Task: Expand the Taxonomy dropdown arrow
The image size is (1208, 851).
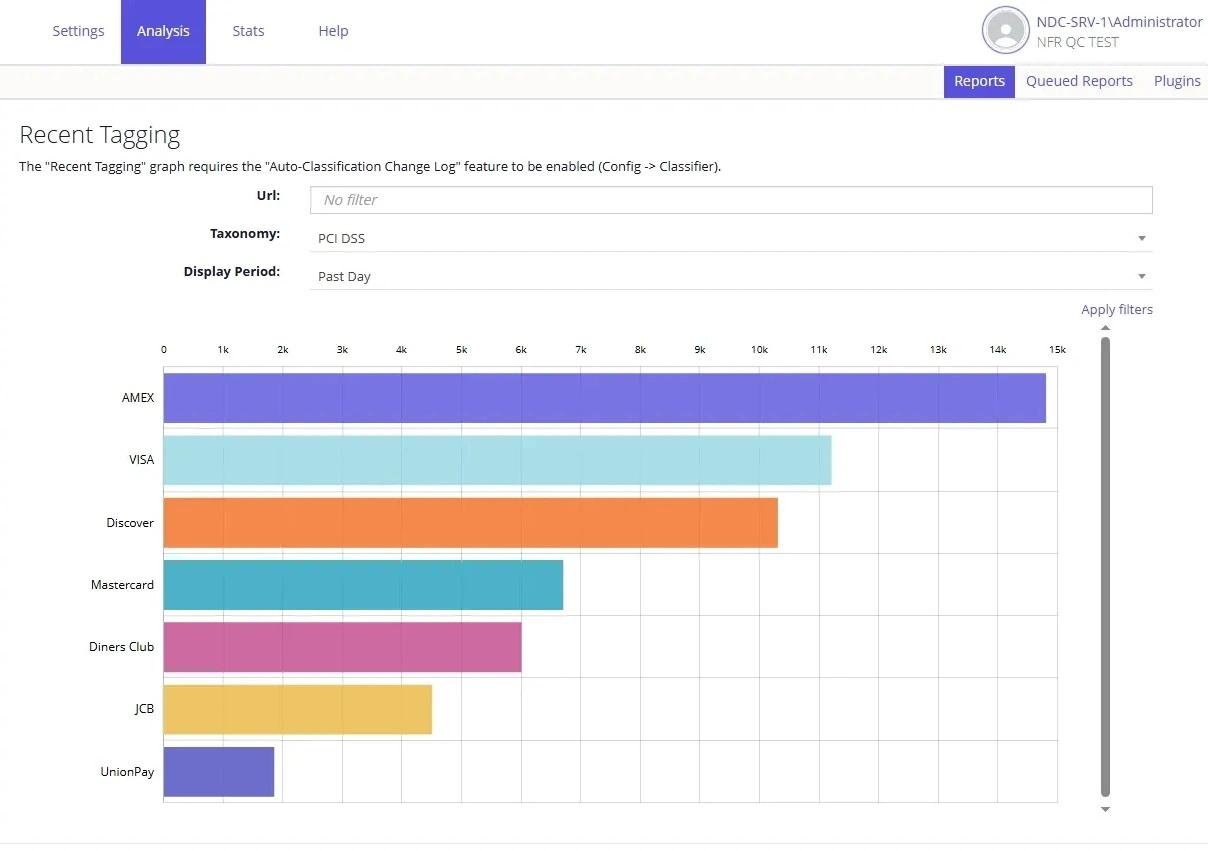Action: [1141, 239]
